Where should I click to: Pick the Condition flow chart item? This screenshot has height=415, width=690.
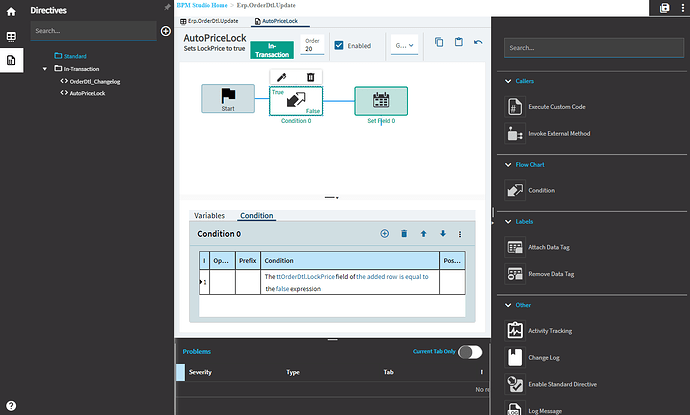[530, 191]
